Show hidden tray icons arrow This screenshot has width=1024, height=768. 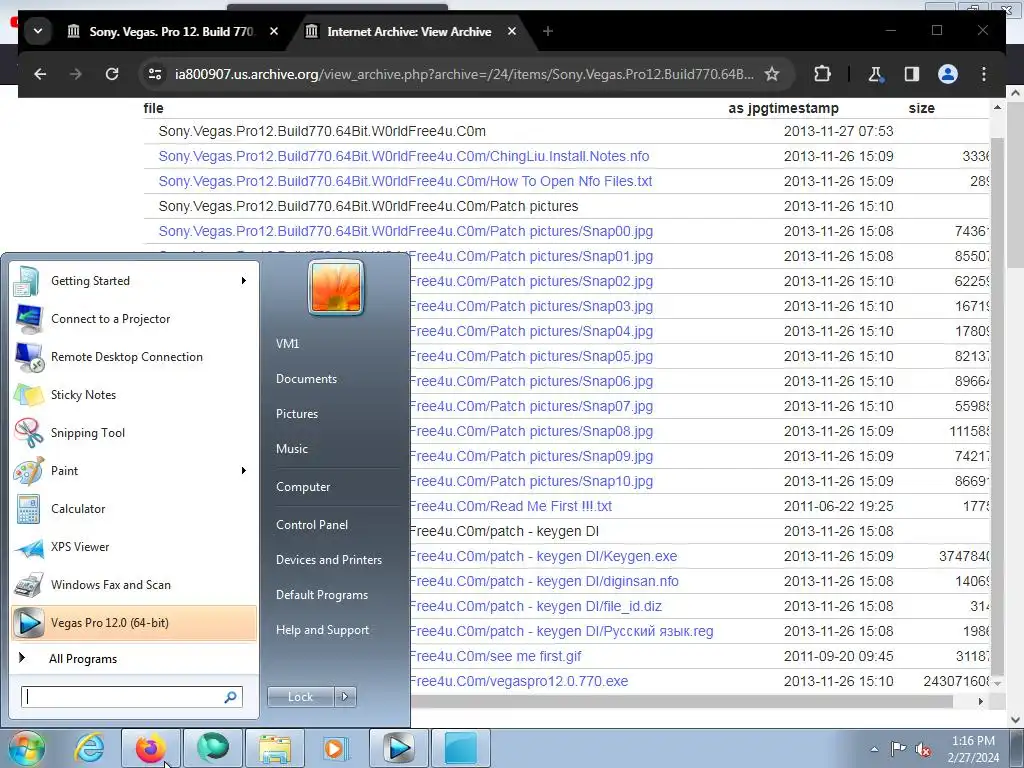pos(874,749)
